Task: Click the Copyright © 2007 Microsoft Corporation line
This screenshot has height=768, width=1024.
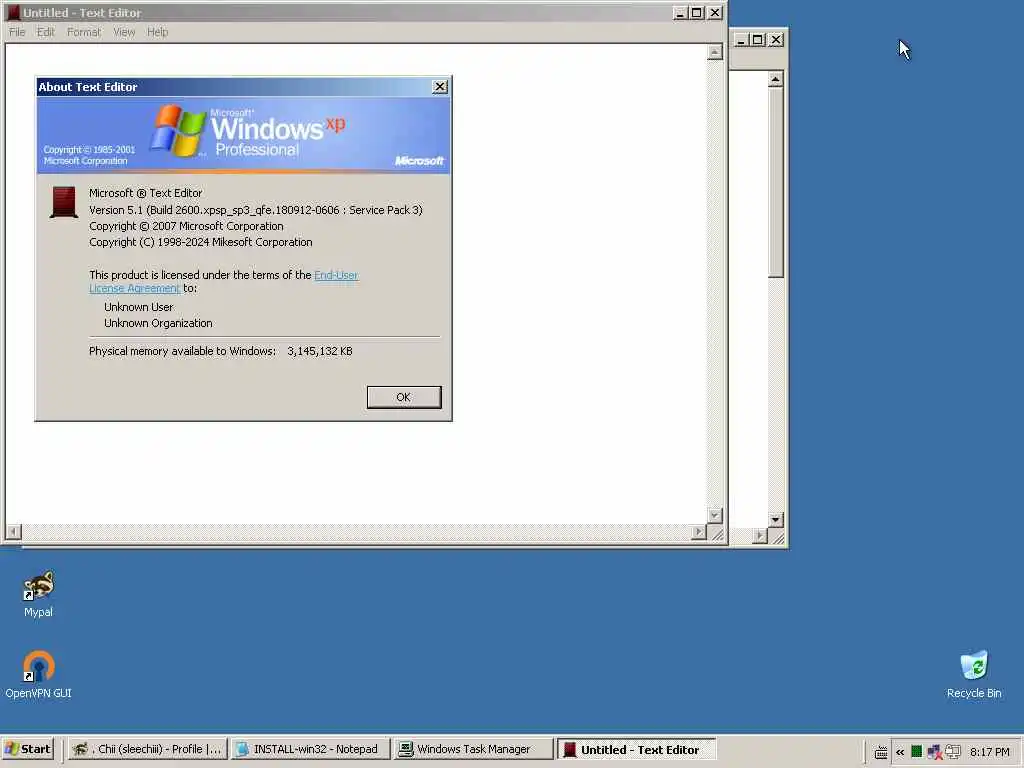Action: tap(186, 226)
